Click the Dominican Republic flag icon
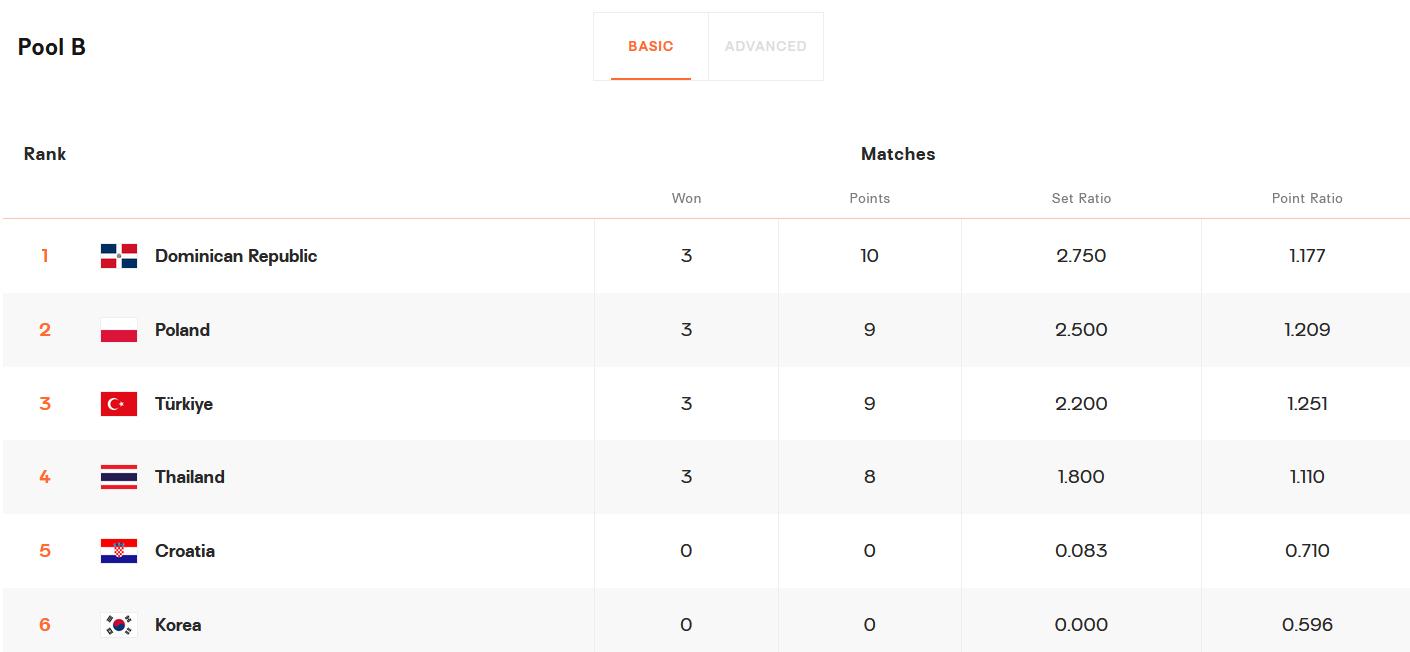The width and height of the screenshot is (1410, 652). (x=119, y=256)
